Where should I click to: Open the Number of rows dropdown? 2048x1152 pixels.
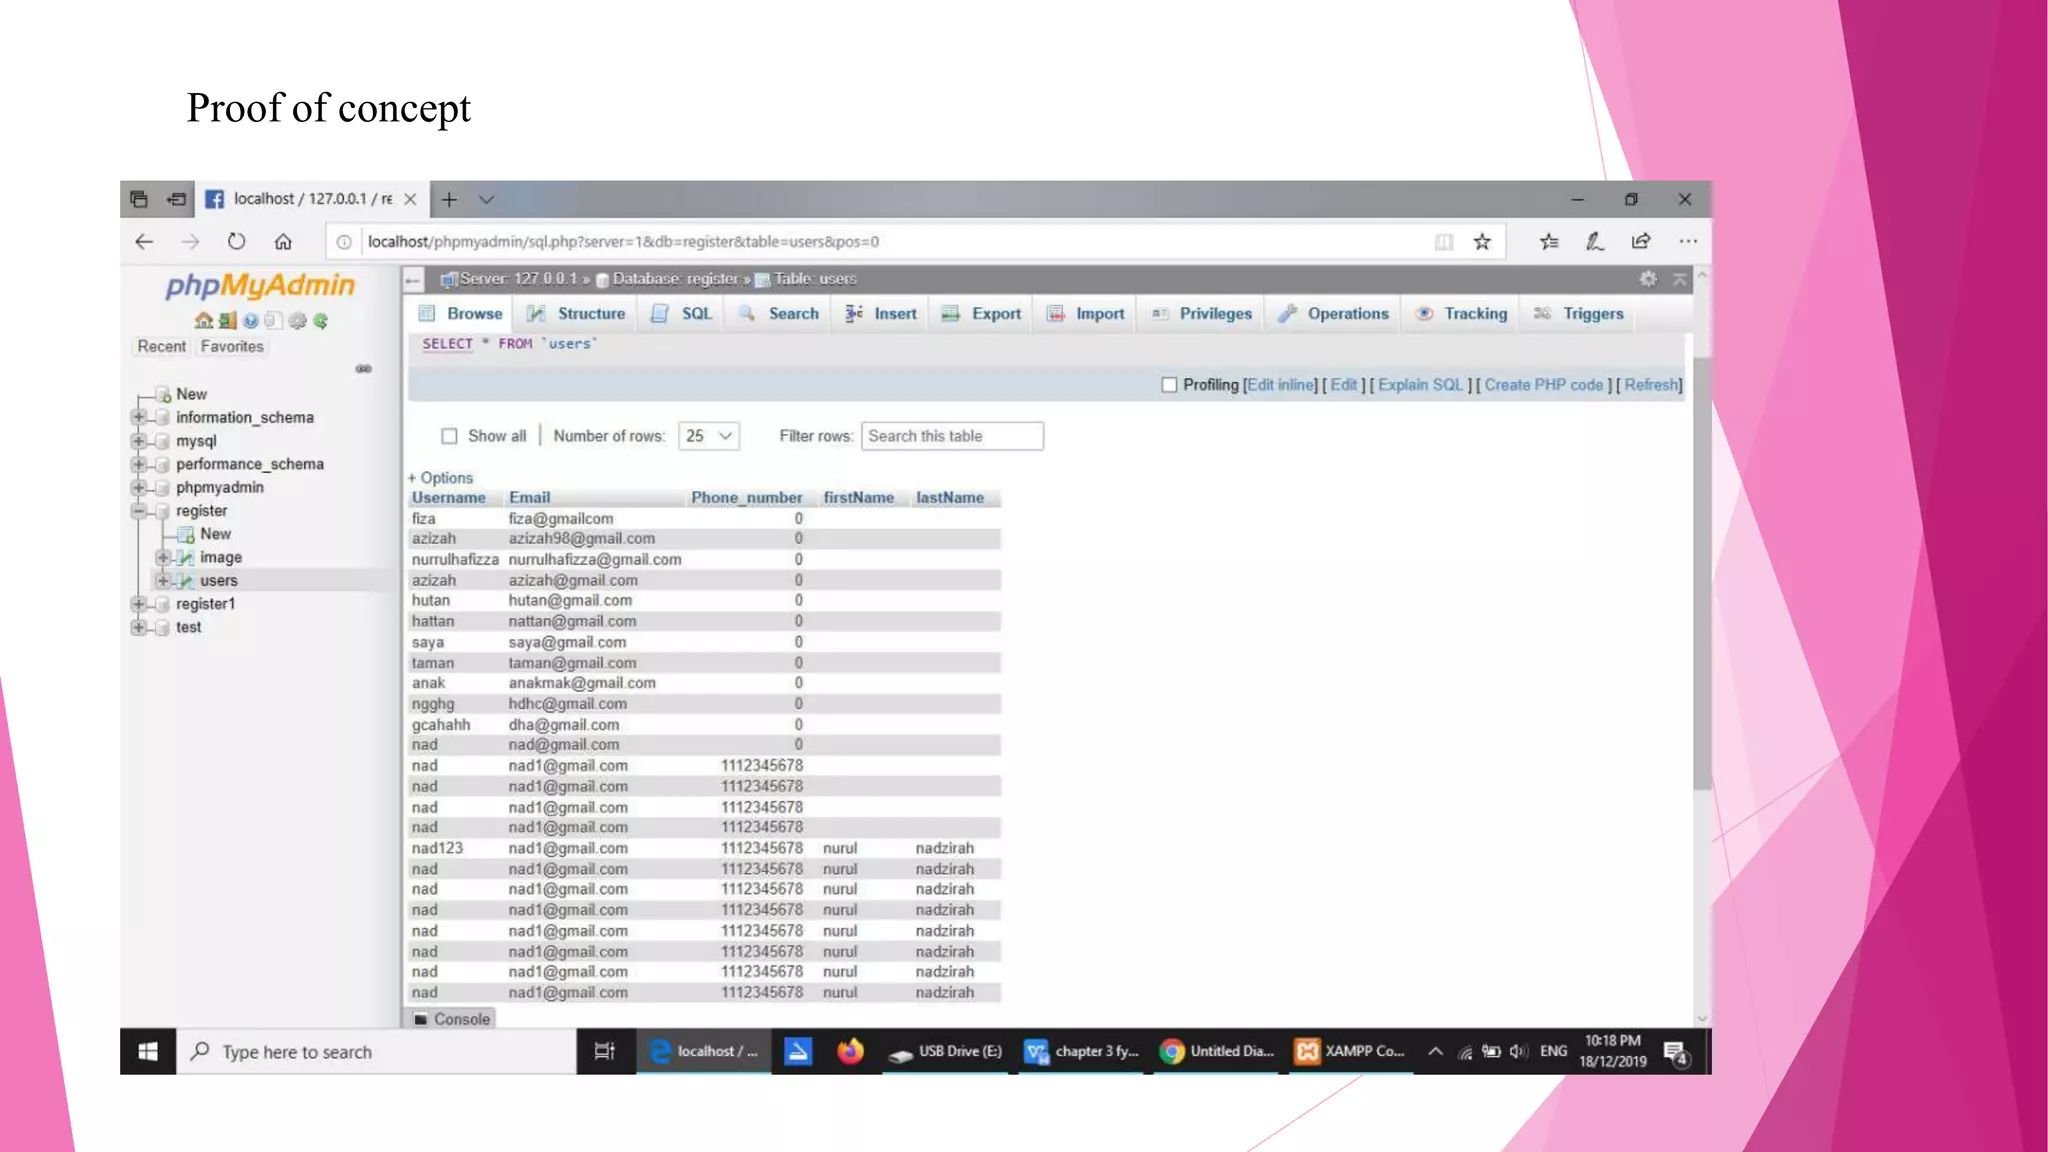click(708, 436)
